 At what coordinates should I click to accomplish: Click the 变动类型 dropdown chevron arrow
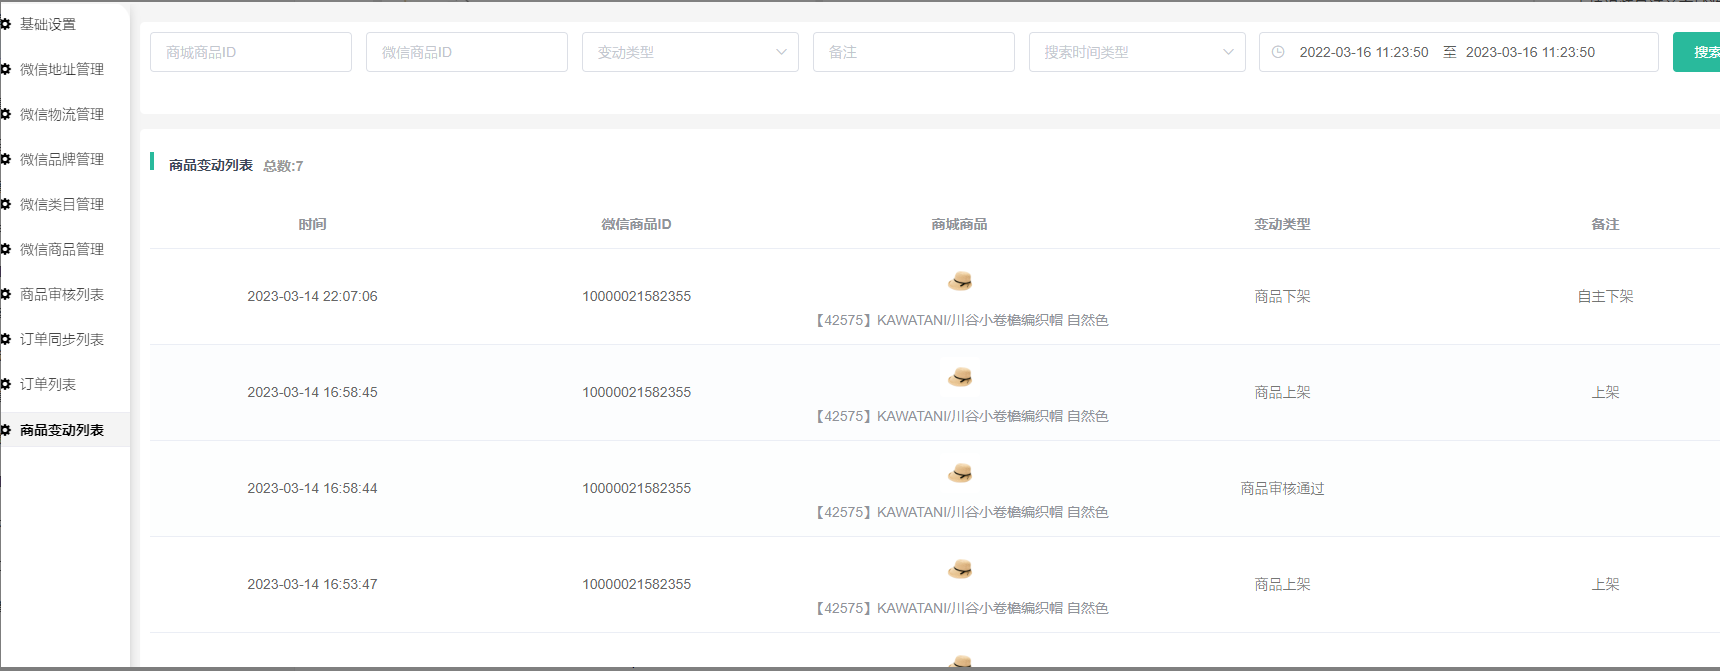click(x=781, y=52)
